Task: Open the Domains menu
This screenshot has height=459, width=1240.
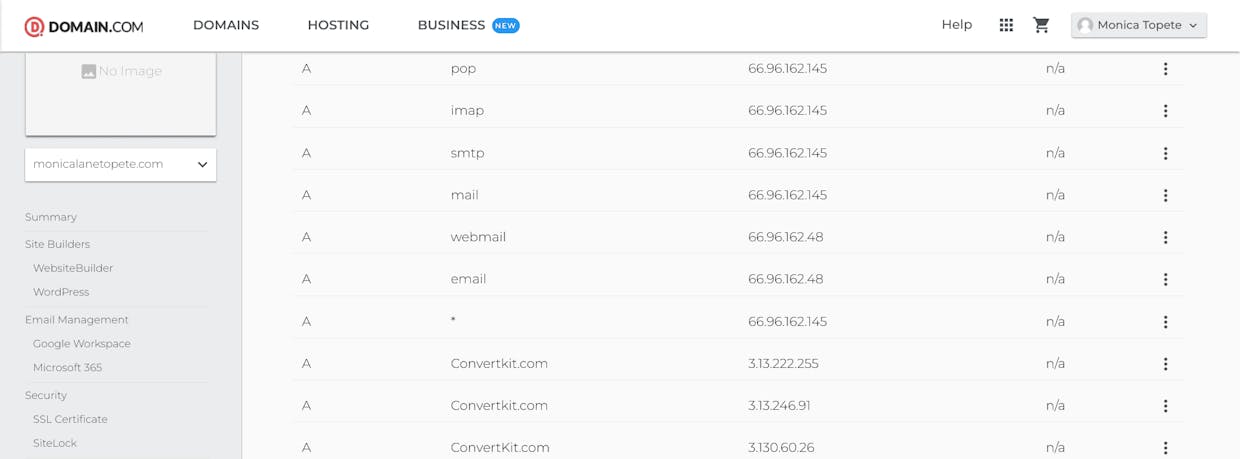Action: [226, 25]
